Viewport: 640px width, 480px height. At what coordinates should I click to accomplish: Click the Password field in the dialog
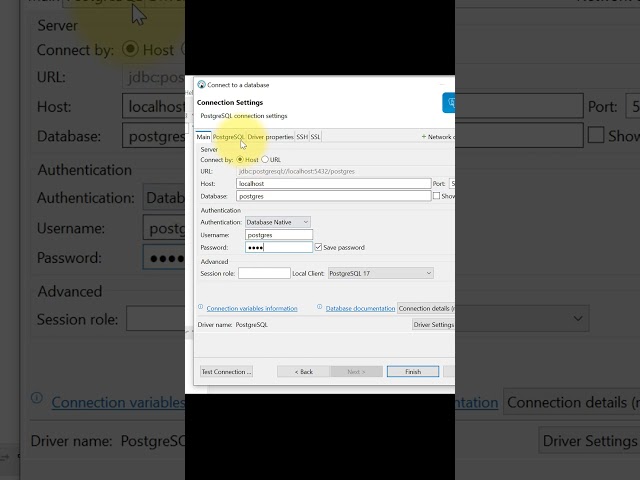tap(279, 247)
